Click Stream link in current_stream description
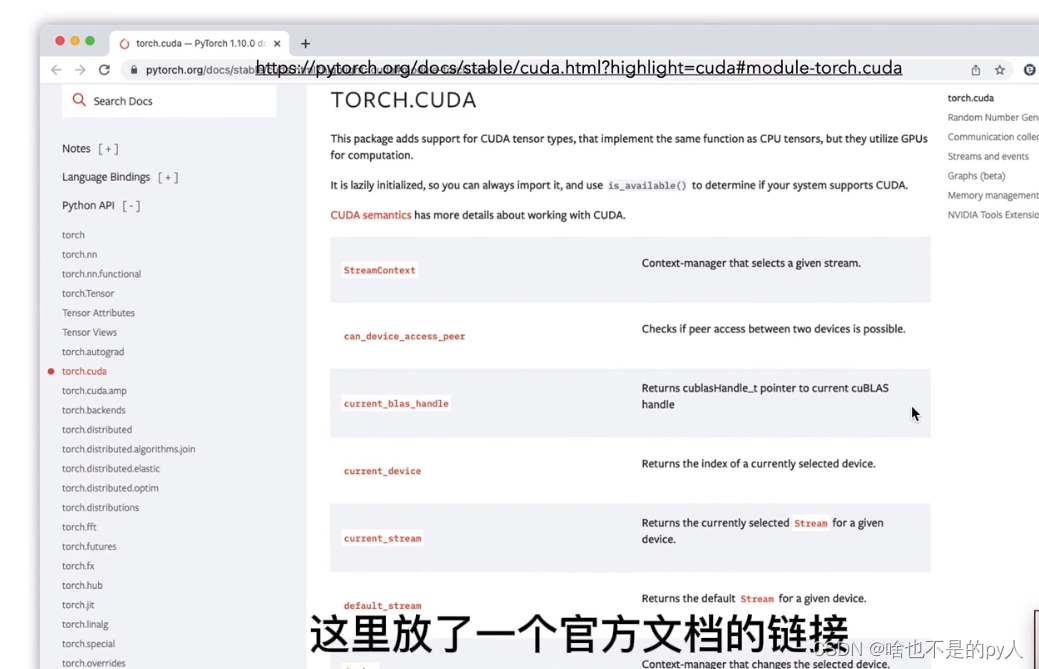 pyautogui.click(x=810, y=523)
